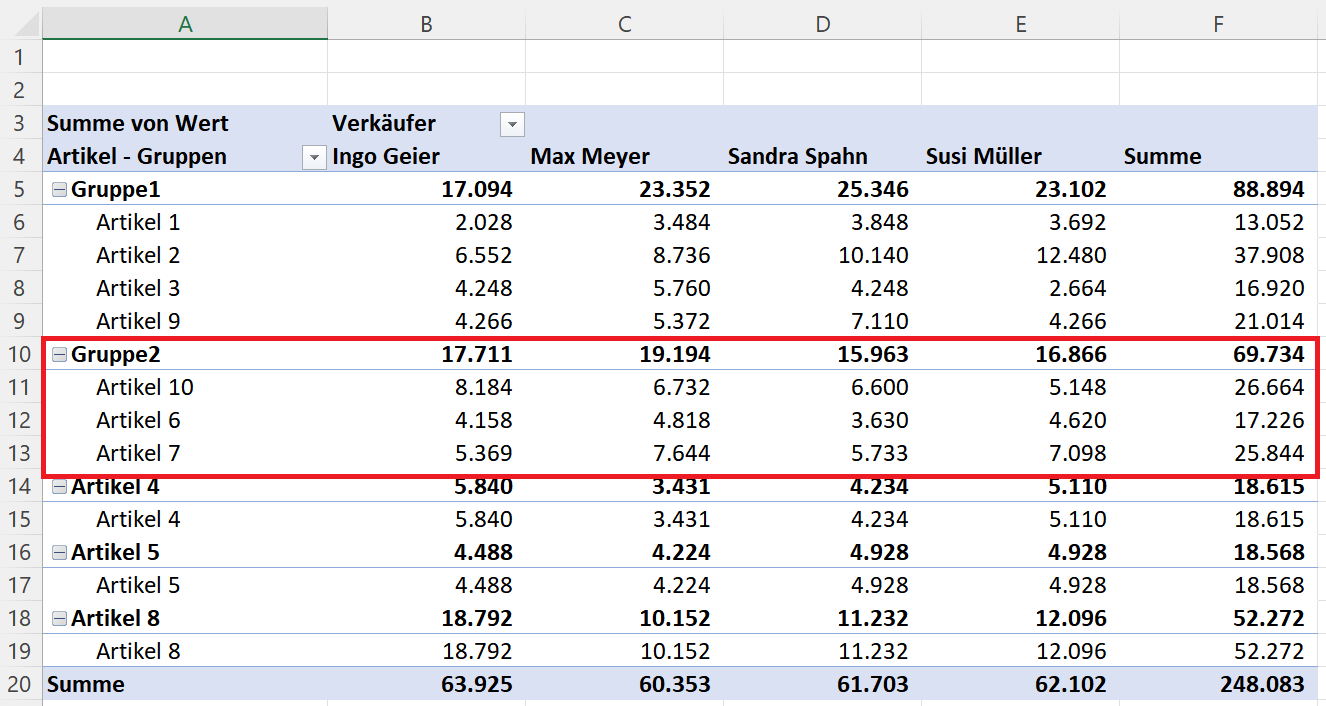Select the 'Artikel 3' row label
The image size is (1326, 706).
point(138,288)
